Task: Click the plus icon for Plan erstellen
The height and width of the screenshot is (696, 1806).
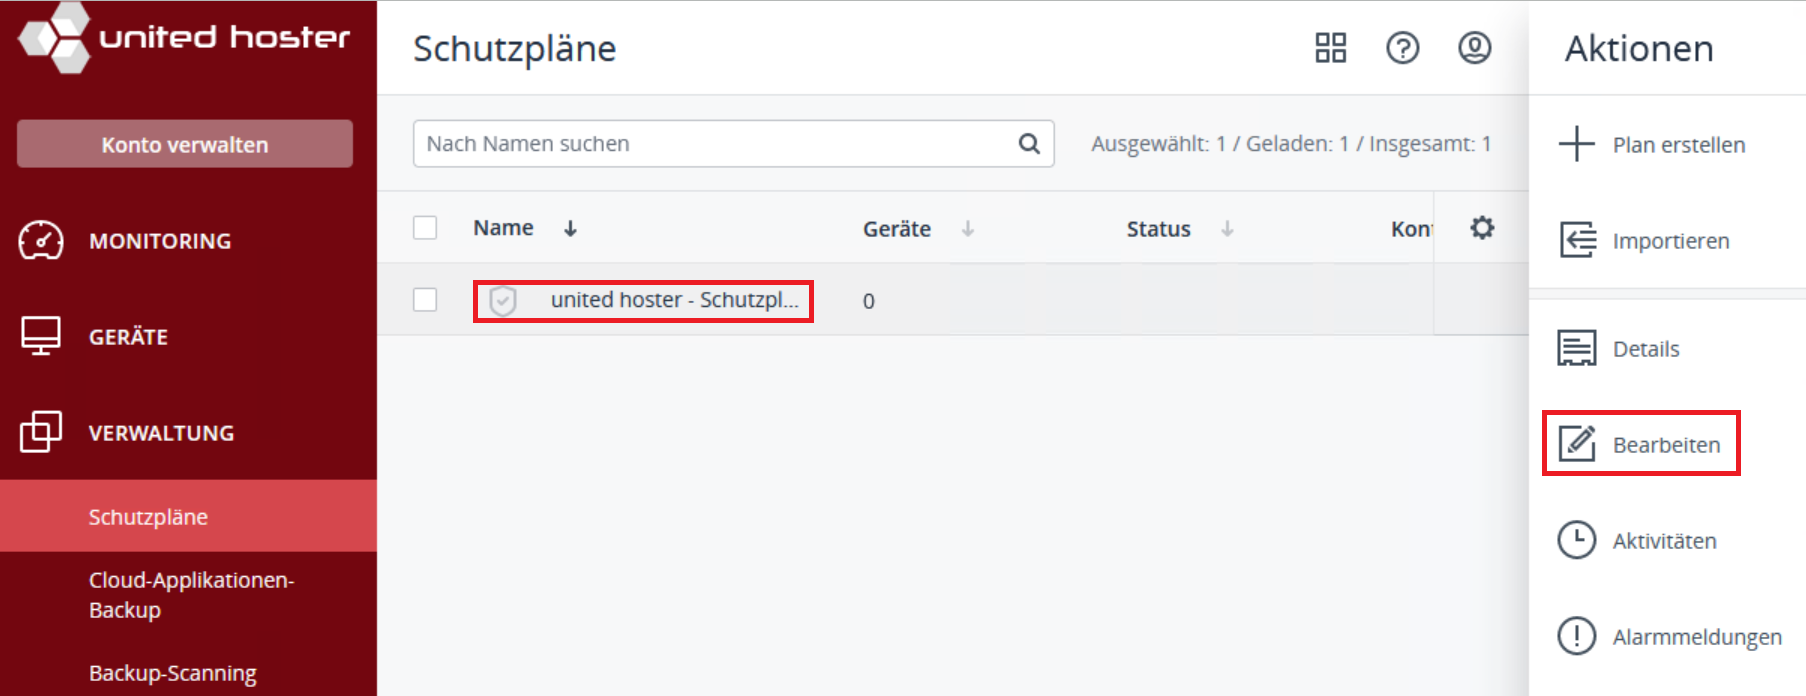Action: tap(1577, 144)
